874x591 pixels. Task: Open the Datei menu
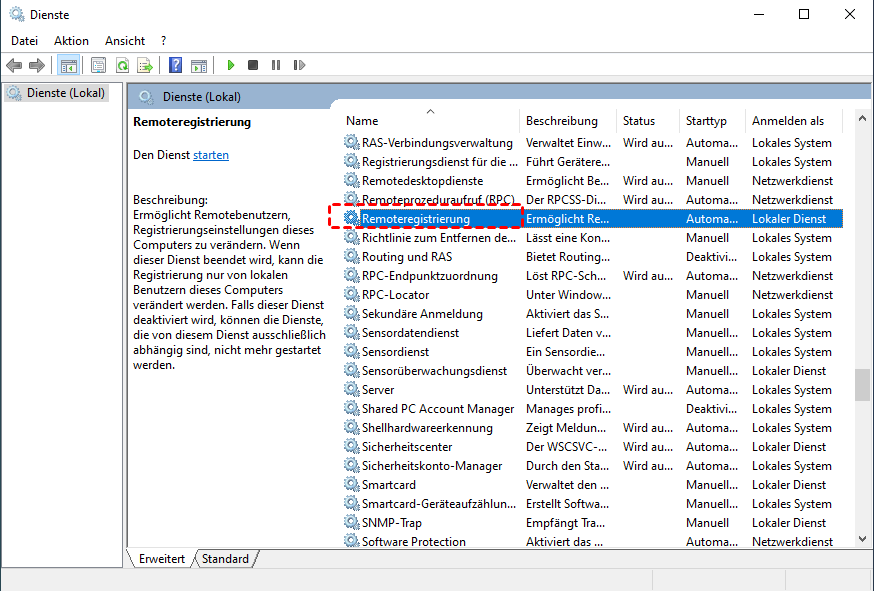tap(24, 41)
